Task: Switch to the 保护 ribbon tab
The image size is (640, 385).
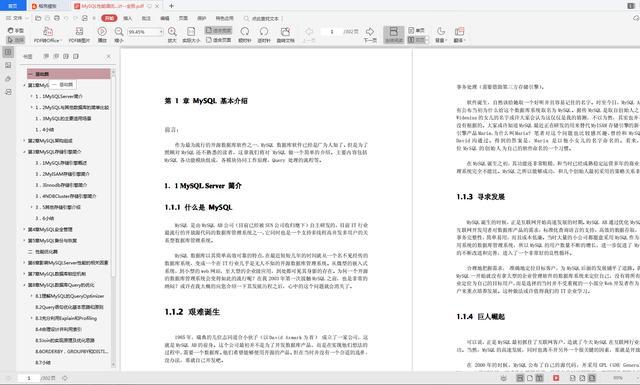Action: [202, 18]
